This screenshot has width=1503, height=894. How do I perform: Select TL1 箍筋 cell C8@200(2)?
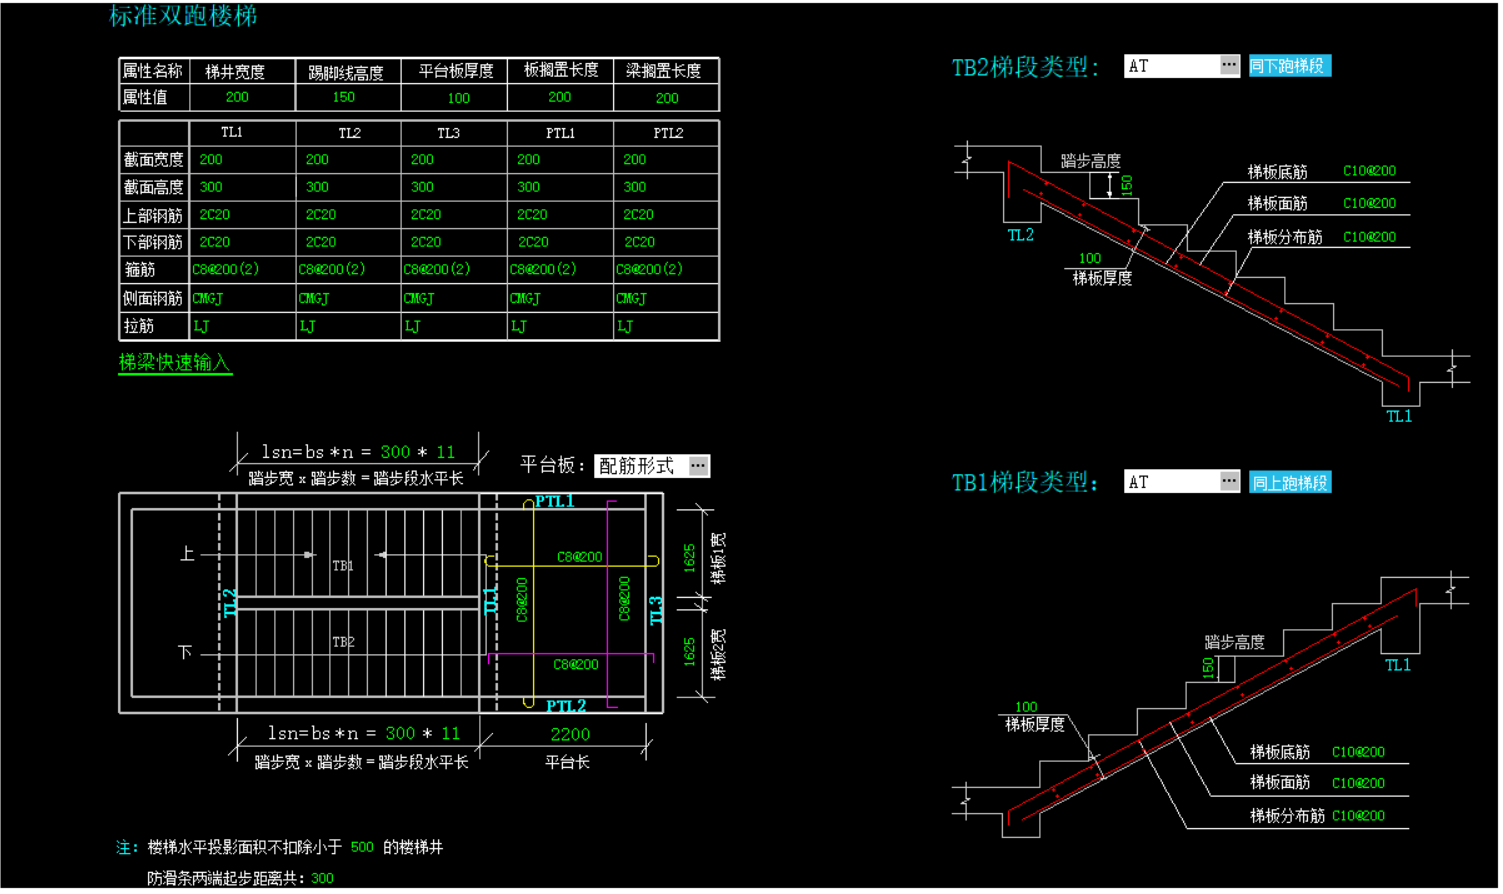225,269
